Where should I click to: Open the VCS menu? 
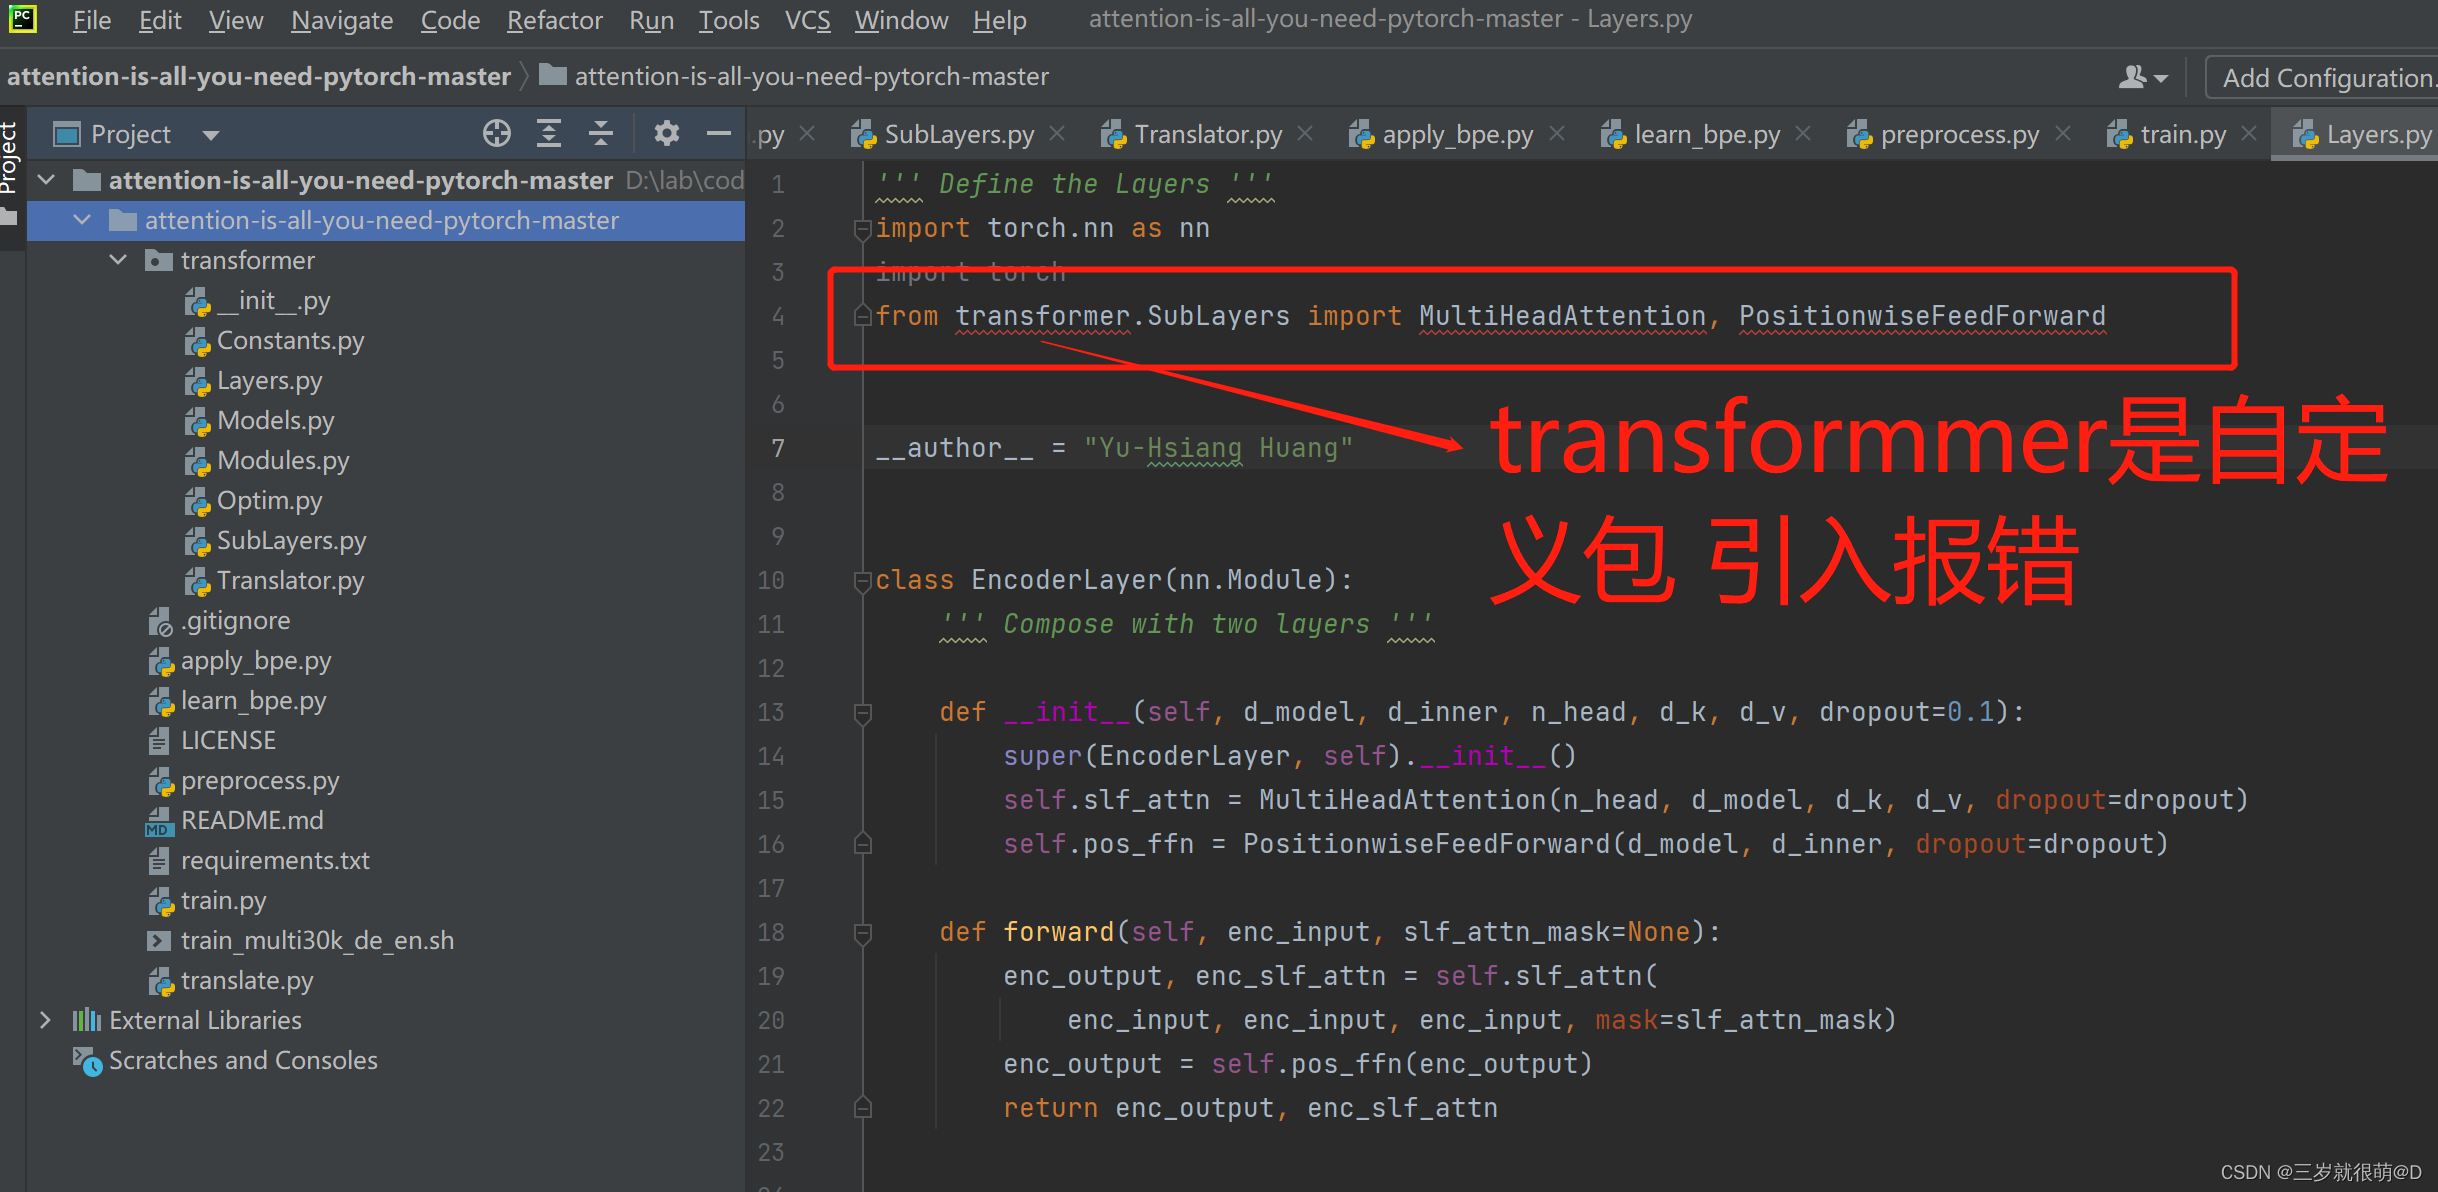[807, 20]
